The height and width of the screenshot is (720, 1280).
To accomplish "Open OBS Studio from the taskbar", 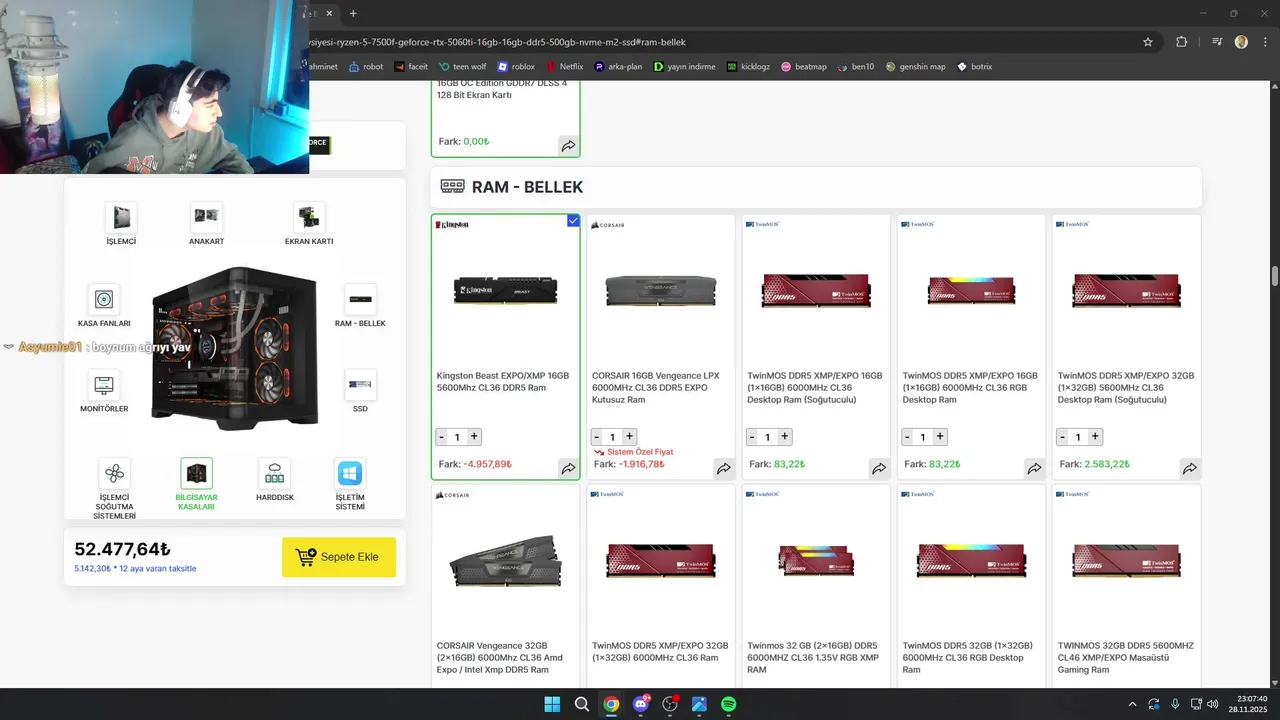I will click(670, 704).
